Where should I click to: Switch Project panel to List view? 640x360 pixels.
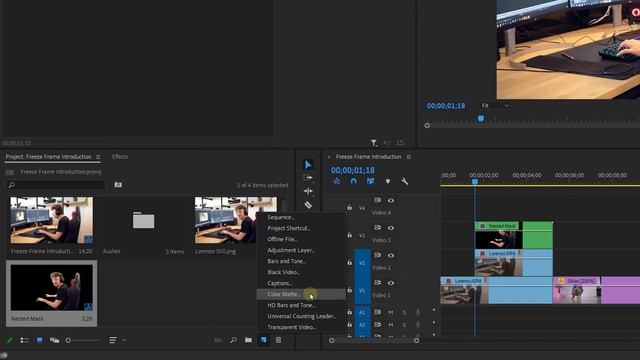(24, 340)
